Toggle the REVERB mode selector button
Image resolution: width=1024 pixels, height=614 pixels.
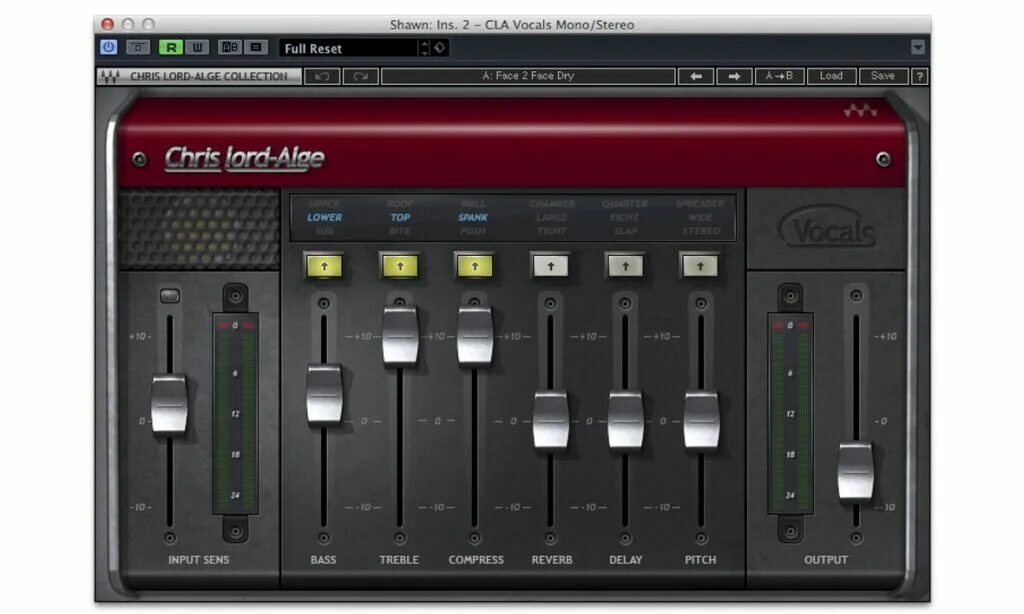click(551, 267)
